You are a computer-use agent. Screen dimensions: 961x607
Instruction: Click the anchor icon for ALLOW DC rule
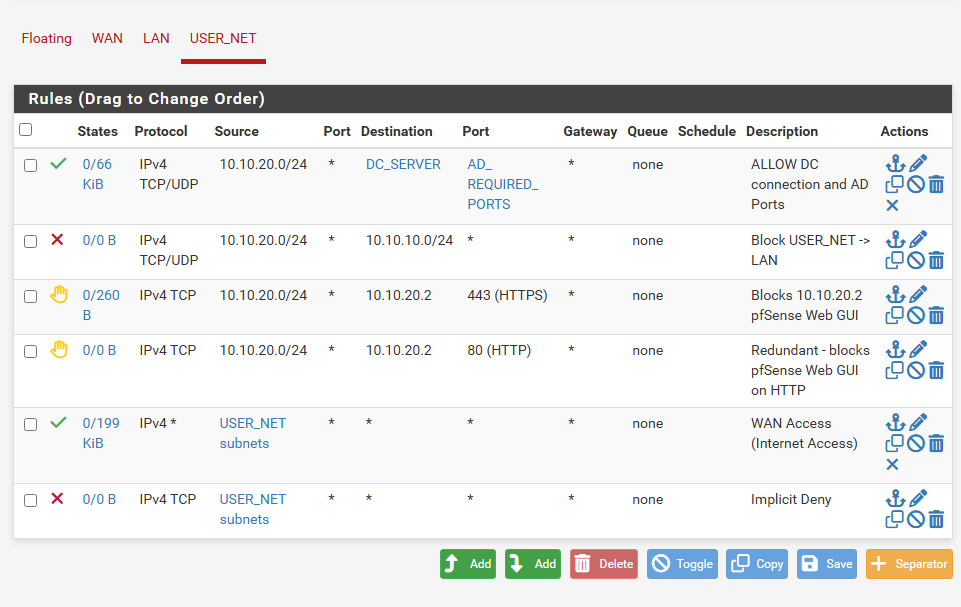coord(895,164)
